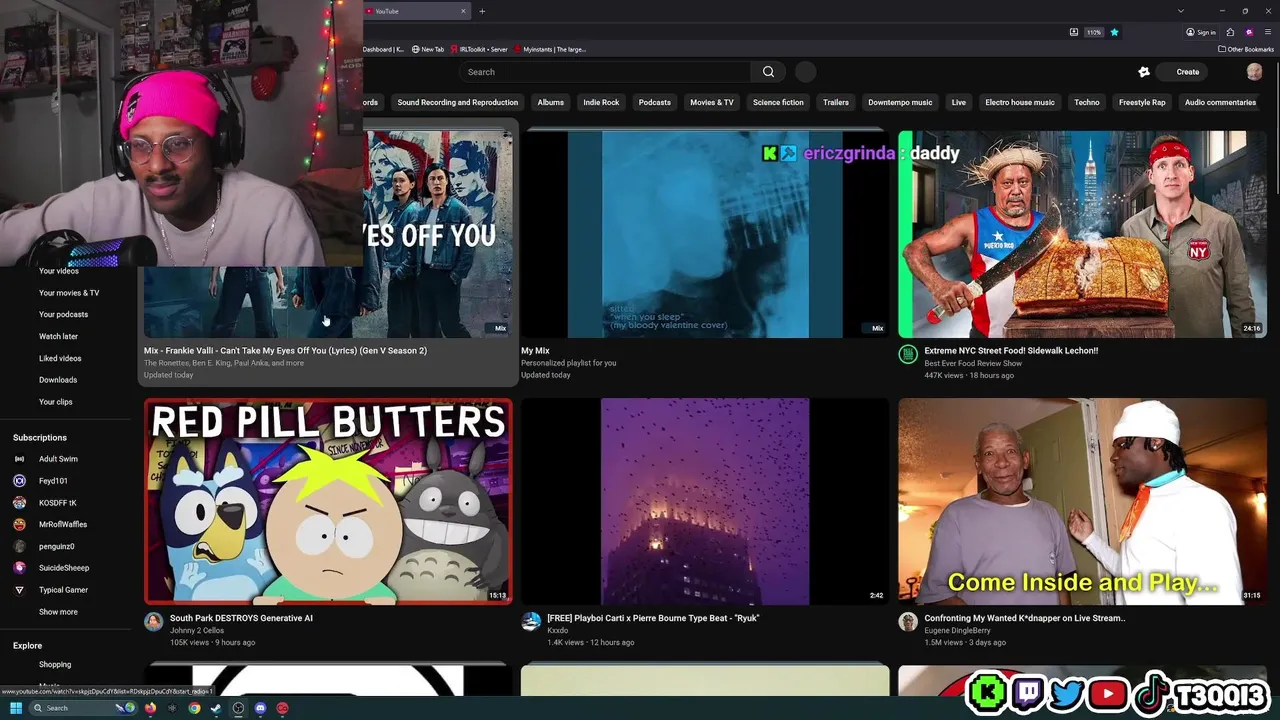Open Firefox from the taskbar
The image size is (1280, 720).
[x=151, y=708]
